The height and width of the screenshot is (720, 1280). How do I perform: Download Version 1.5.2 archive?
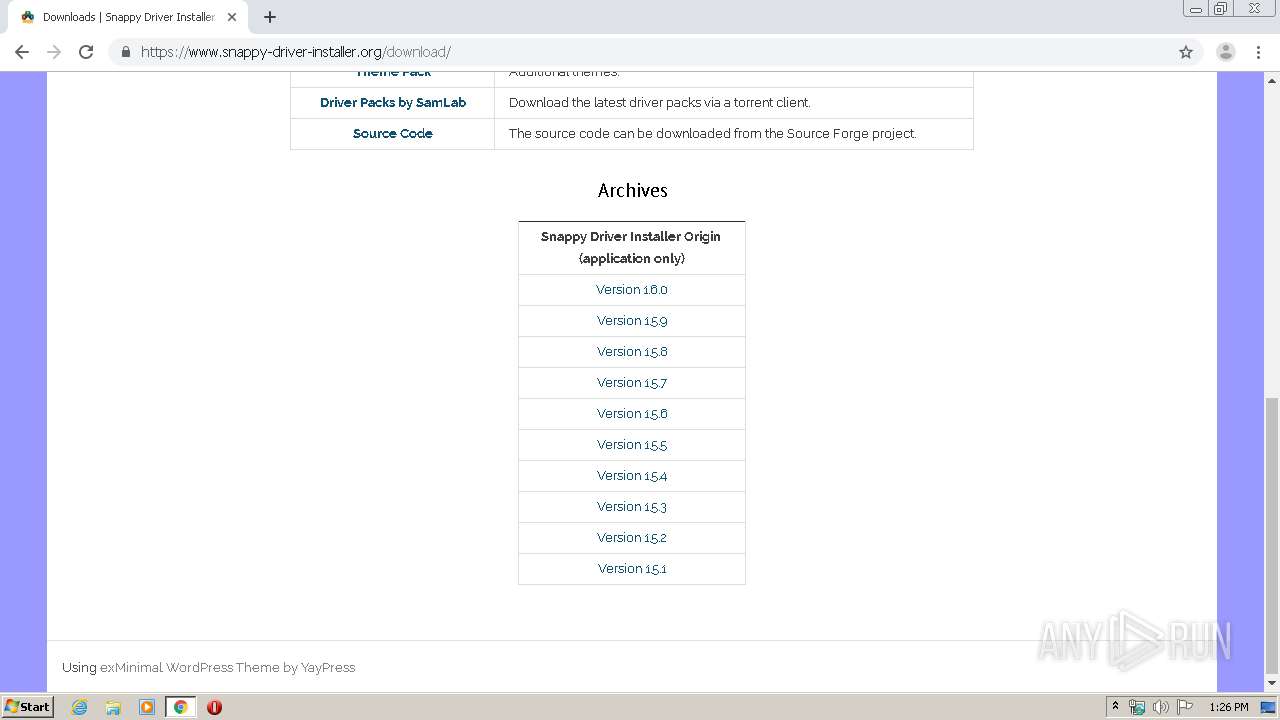632,537
